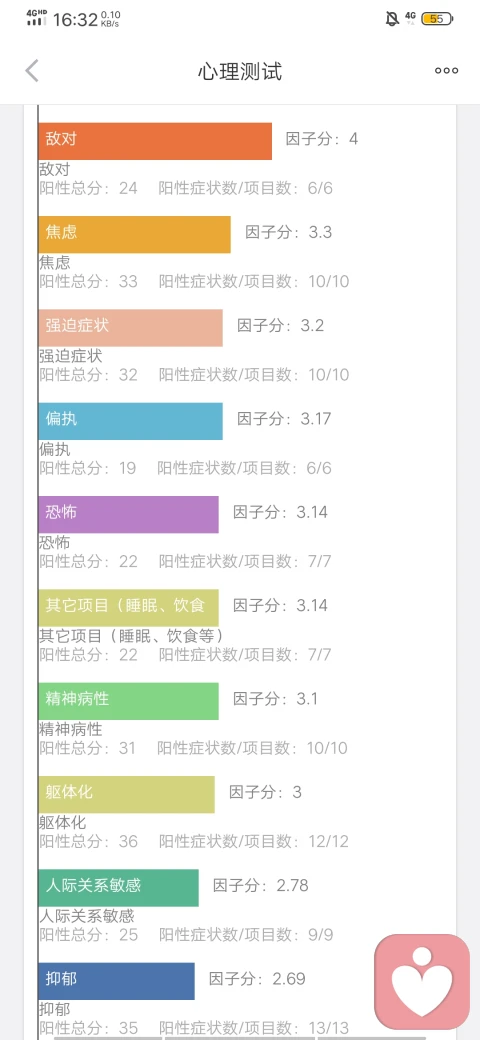The width and height of the screenshot is (480, 1040).
Task: Tap the pink heart floating icon
Action: pyautogui.click(x=422, y=982)
